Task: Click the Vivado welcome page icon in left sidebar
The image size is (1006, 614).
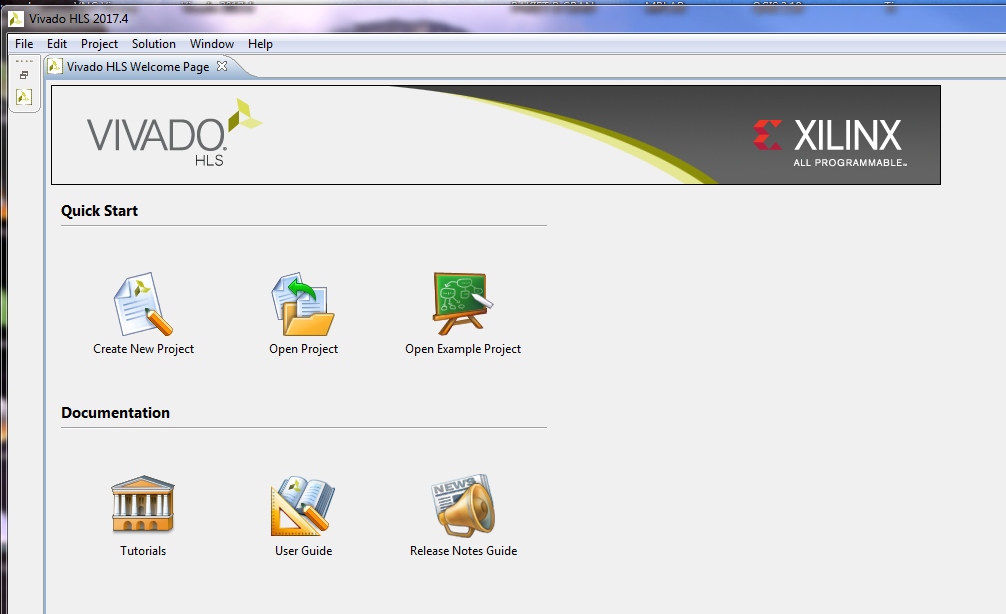Action: click(x=24, y=97)
